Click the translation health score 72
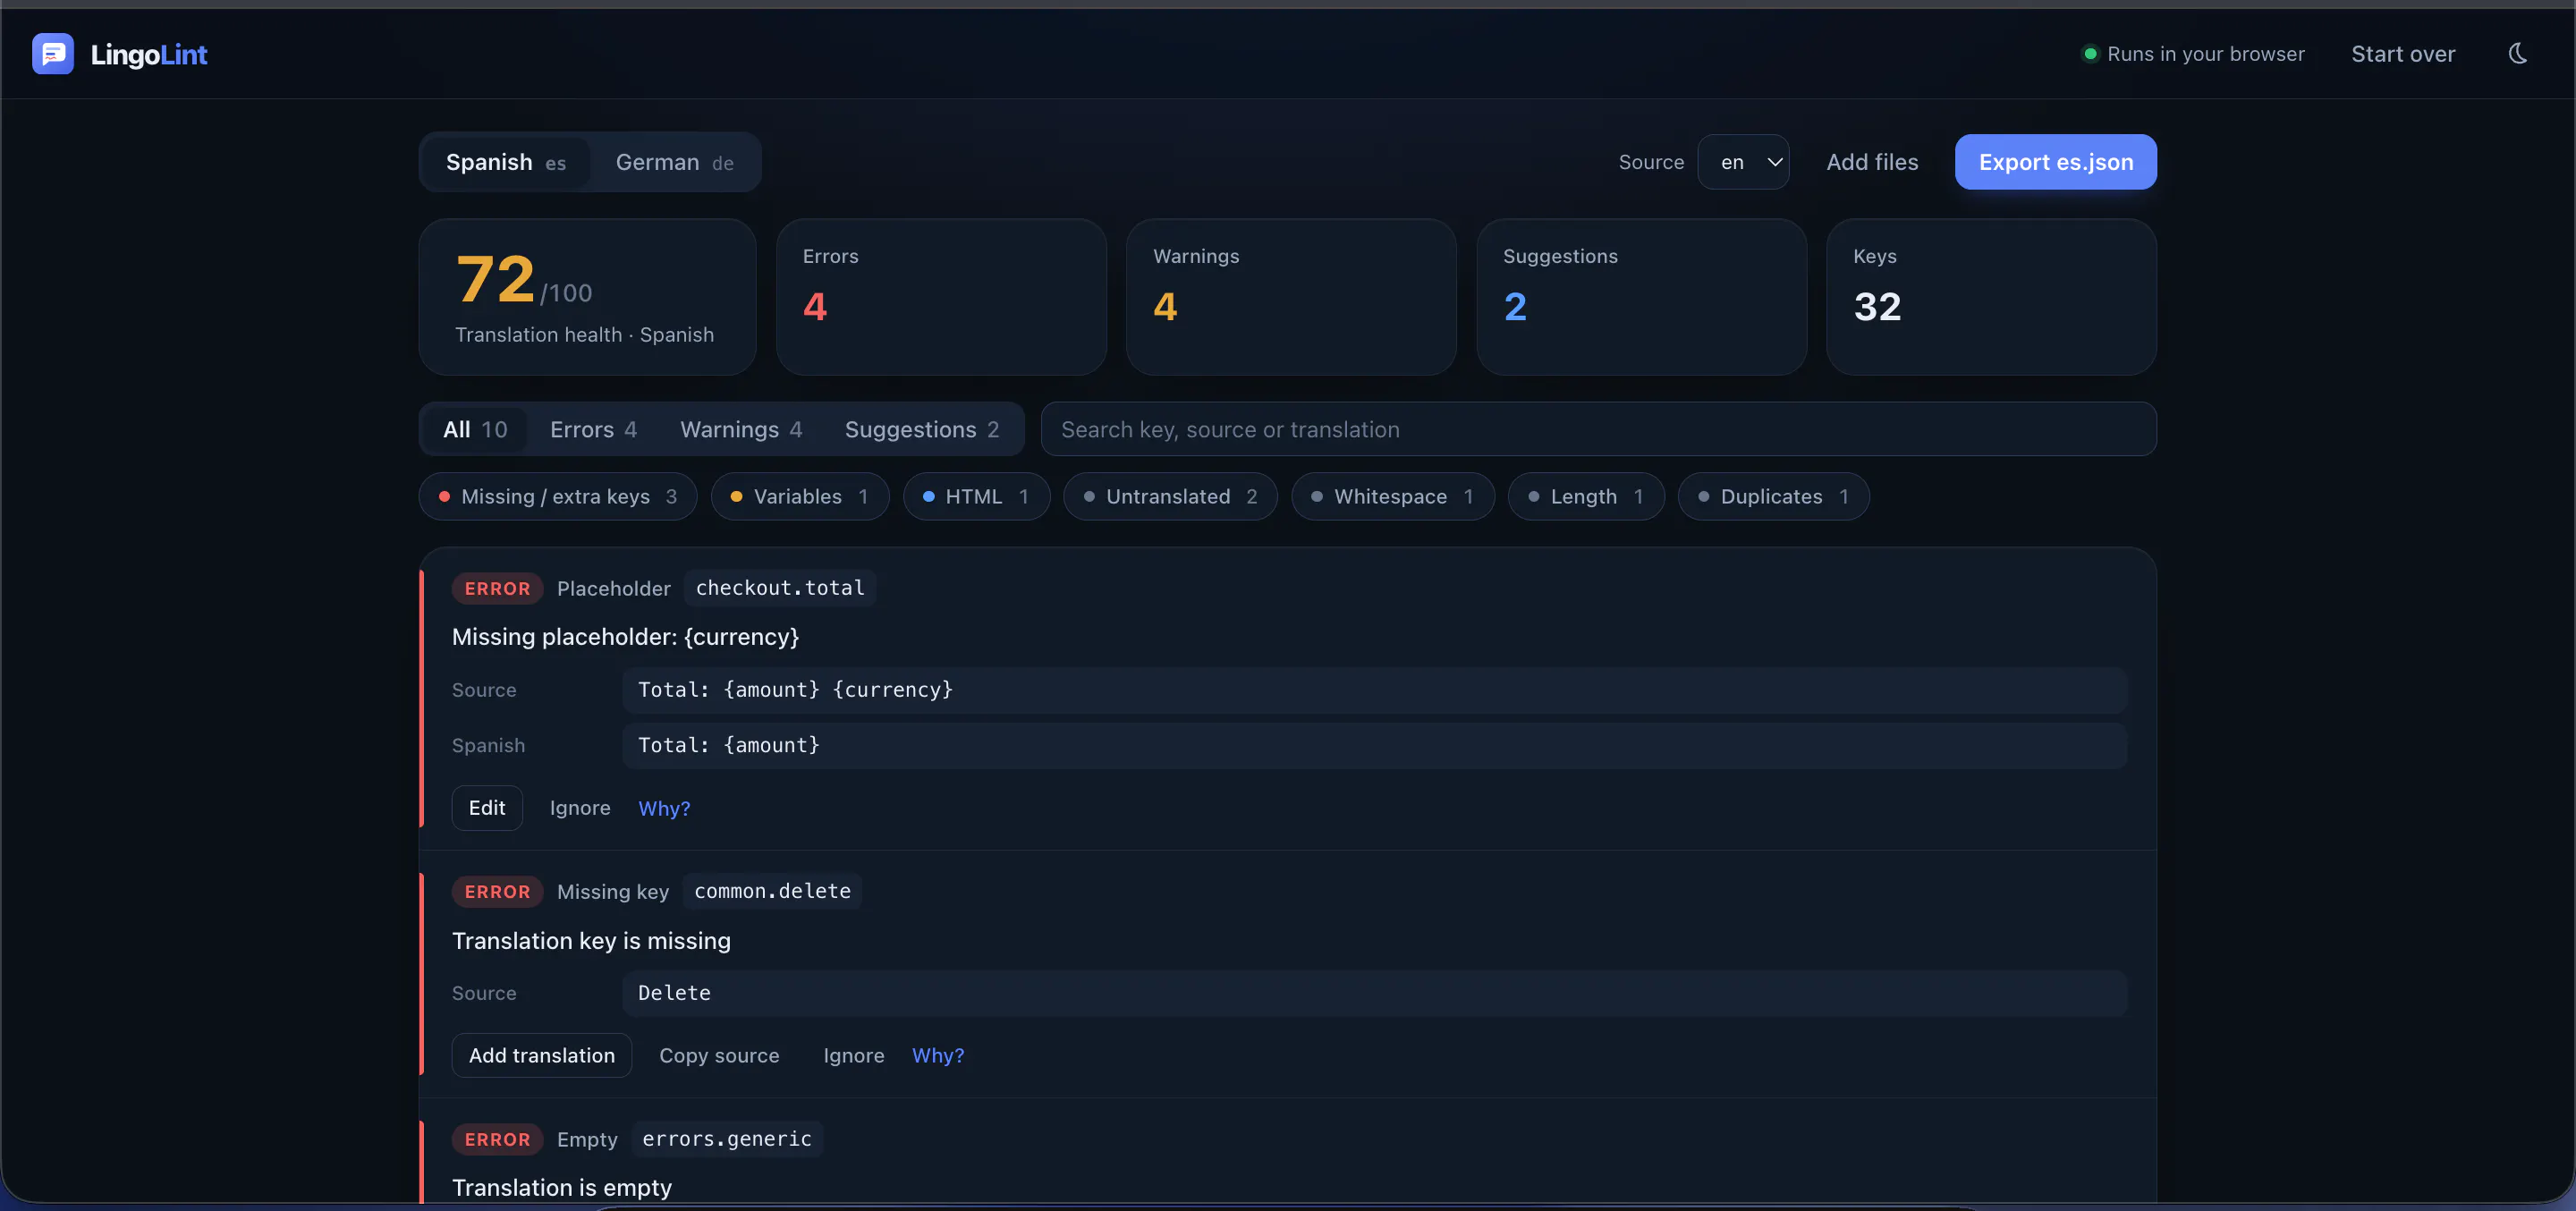Image resolution: width=2576 pixels, height=1211 pixels. (x=495, y=279)
